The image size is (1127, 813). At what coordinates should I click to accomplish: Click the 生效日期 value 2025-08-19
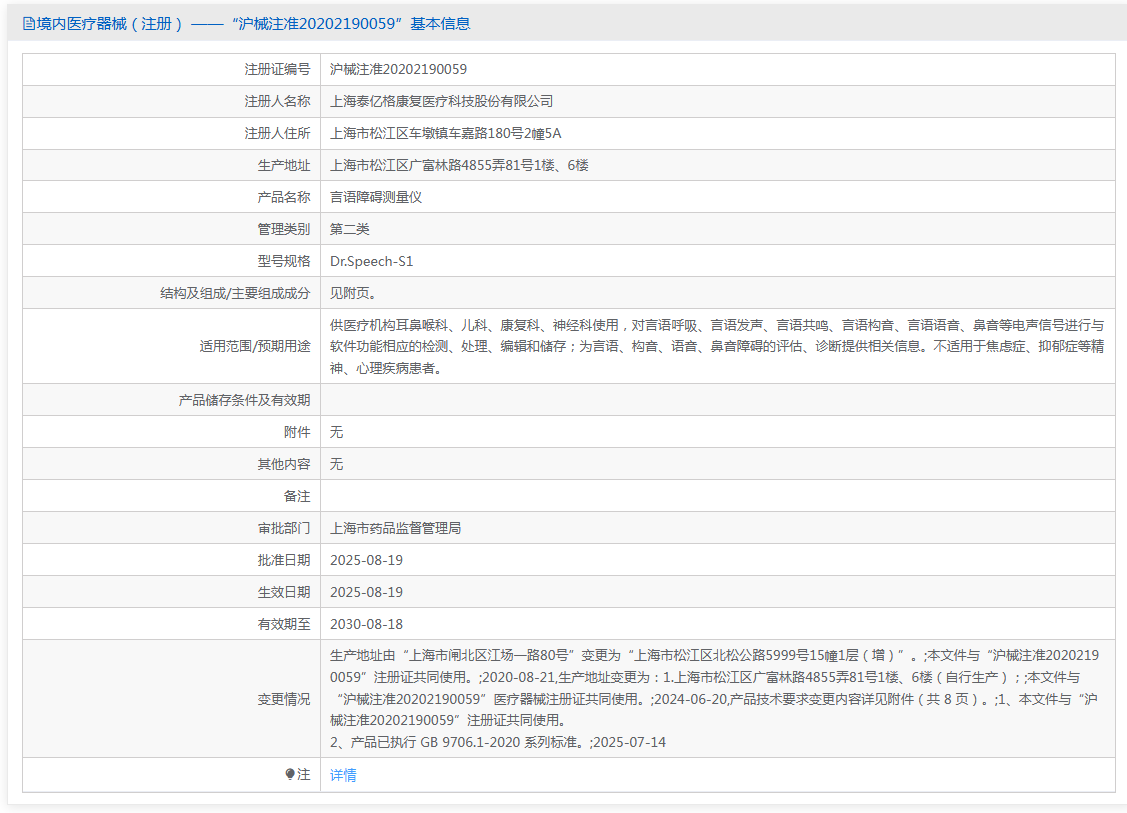pos(366,592)
